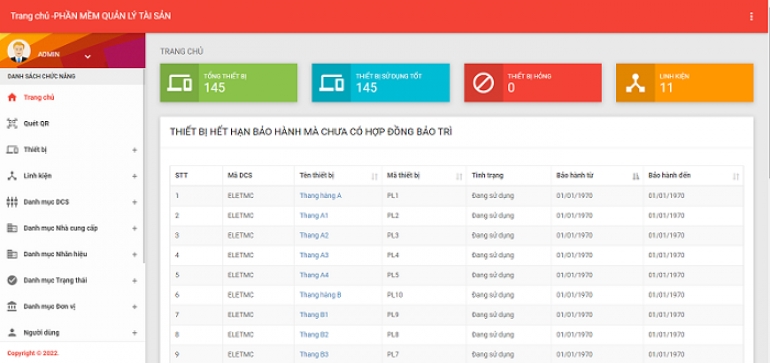Open Quét QR menu item
Screen dimensions: 770x363
[x=36, y=124]
